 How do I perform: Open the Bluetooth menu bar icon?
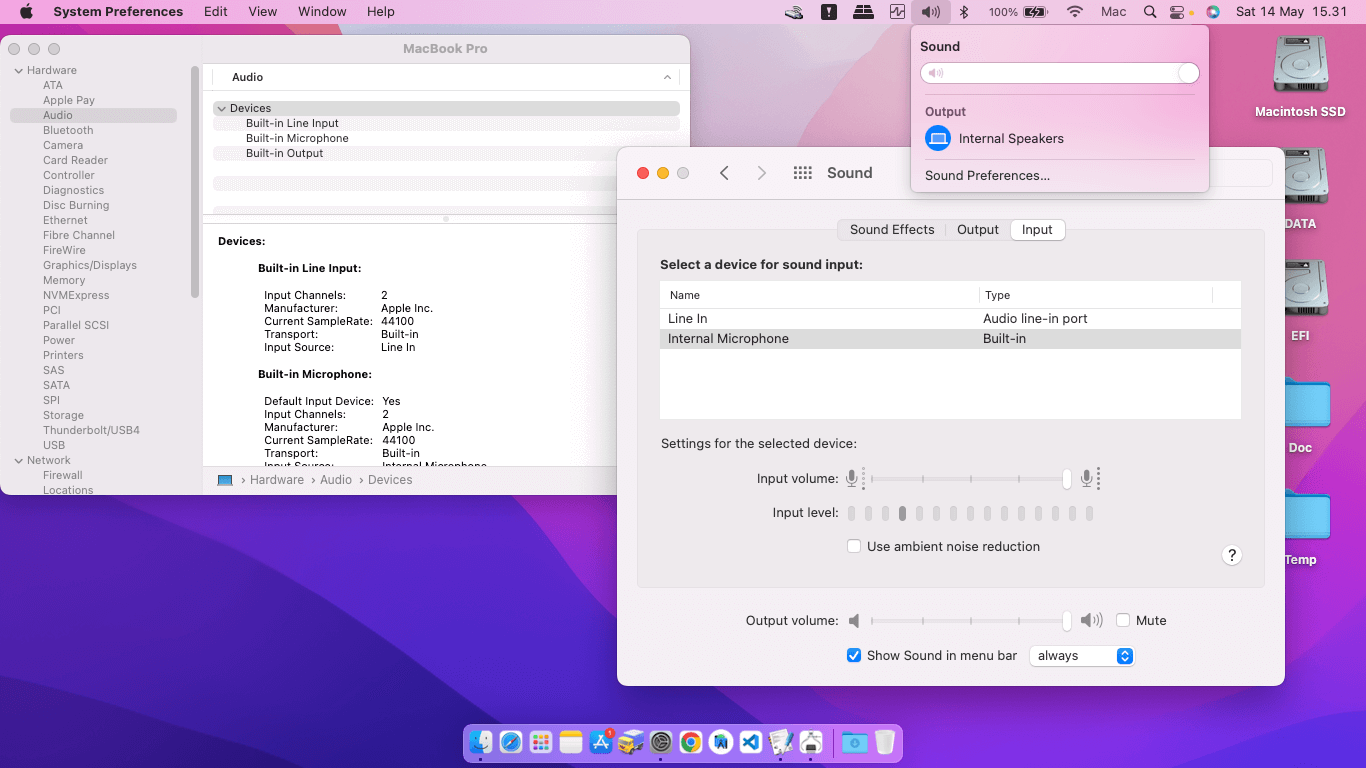point(964,12)
